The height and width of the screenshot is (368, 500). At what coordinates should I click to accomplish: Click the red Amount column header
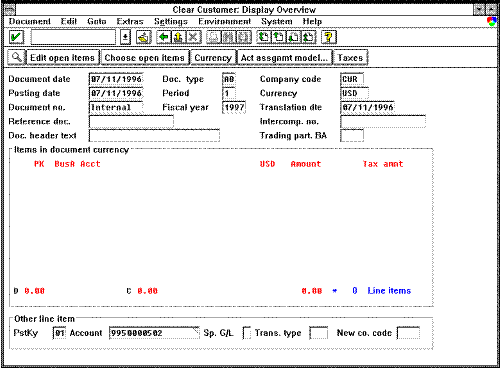pos(306,164)
